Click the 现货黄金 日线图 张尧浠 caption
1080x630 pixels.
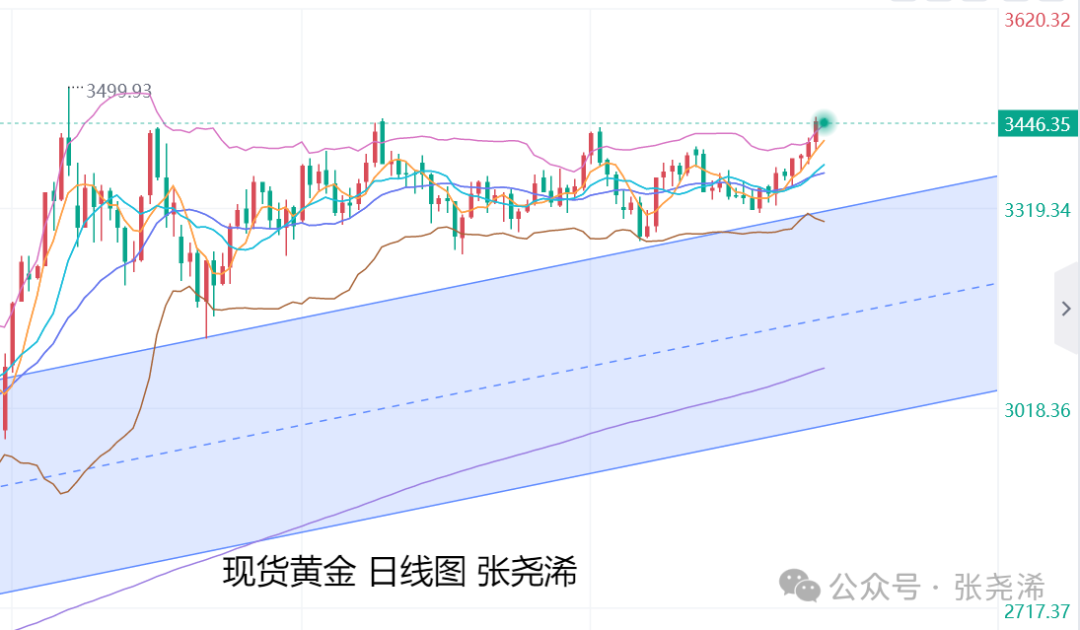tap(399, 572)
